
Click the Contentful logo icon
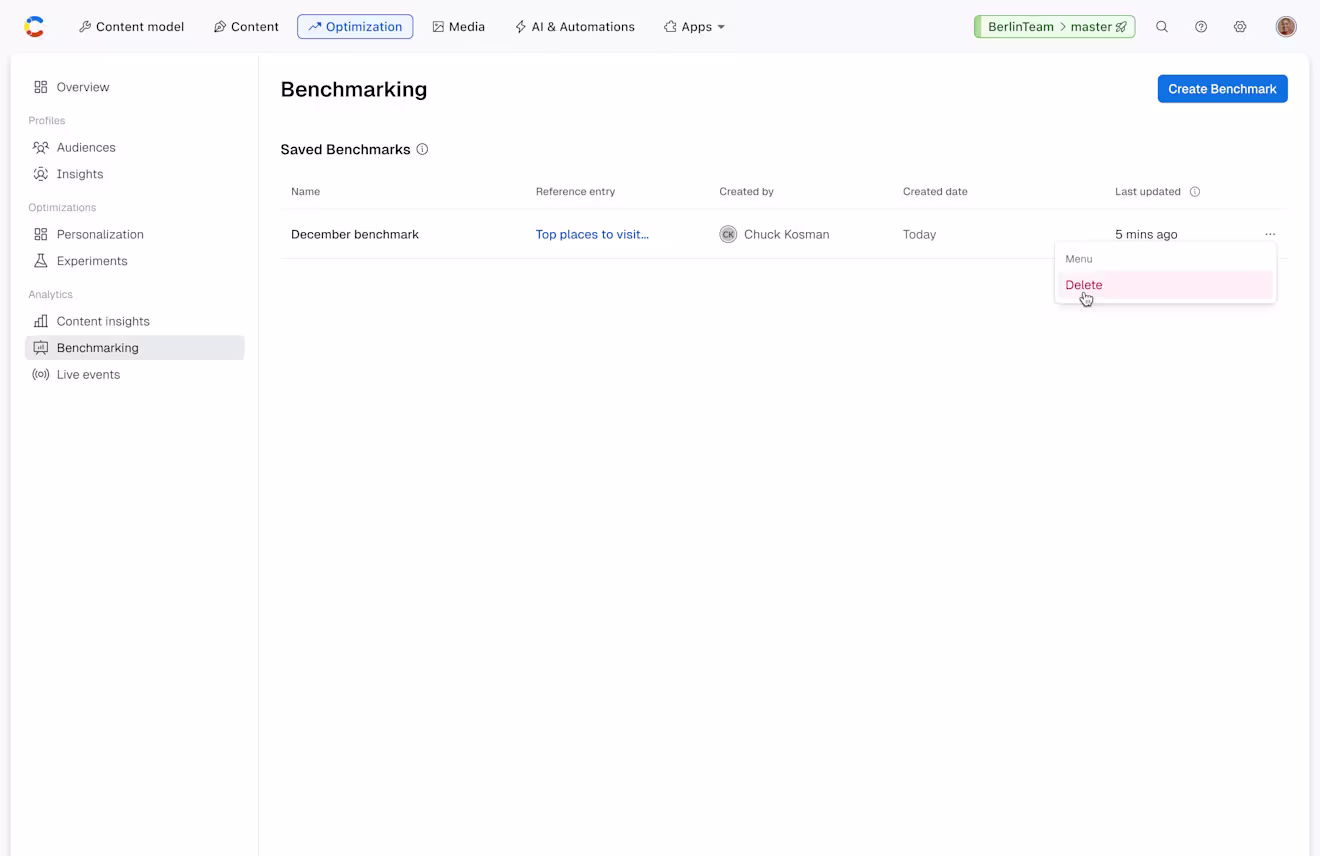(34, 27)
